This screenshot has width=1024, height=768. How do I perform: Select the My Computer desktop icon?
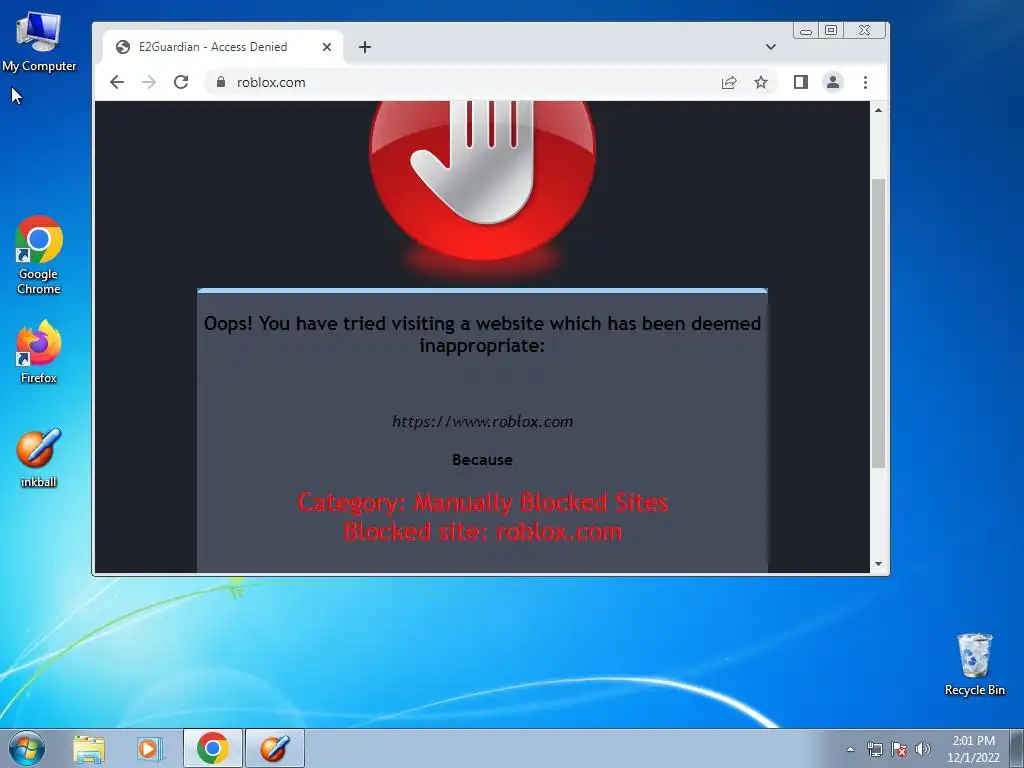(39, 42)
